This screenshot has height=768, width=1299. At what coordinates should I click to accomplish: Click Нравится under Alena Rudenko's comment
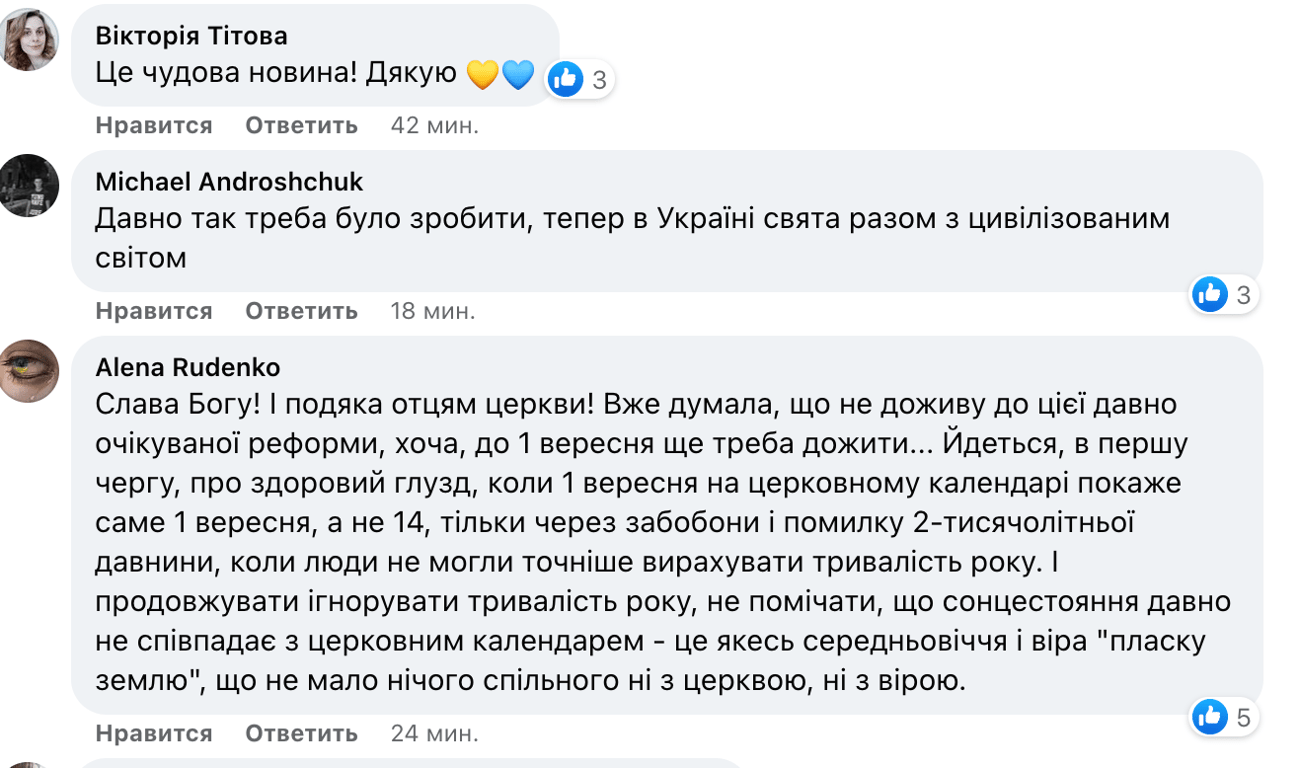click(x=152, y=732)
